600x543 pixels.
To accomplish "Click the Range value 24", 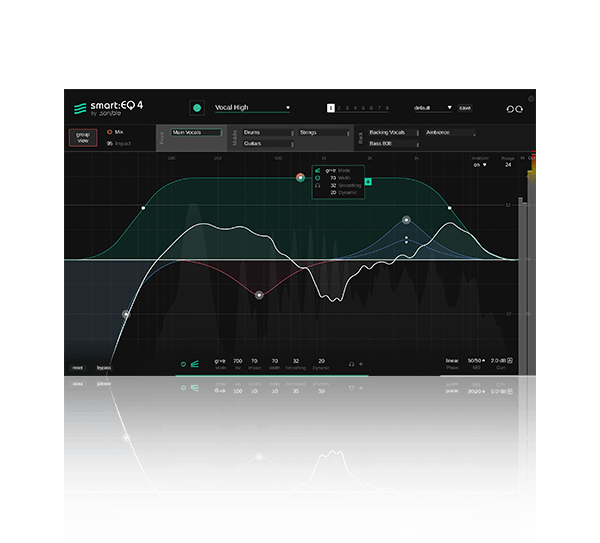I will tap(508, 165).
